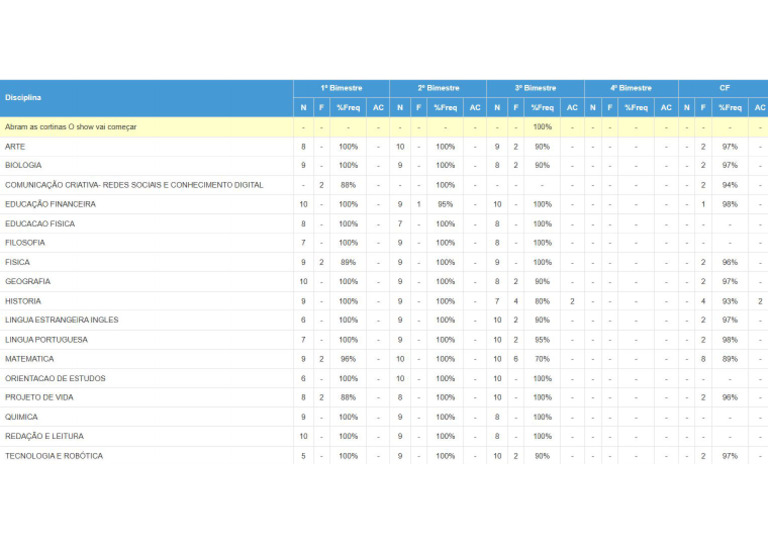Click the HISTORIA discipline name
Screen dimensions: 768x543
coord(23,301)
